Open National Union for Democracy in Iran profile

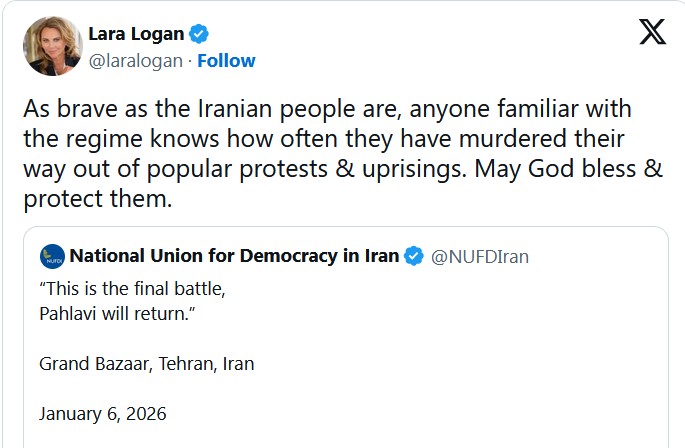coord(235,256)
